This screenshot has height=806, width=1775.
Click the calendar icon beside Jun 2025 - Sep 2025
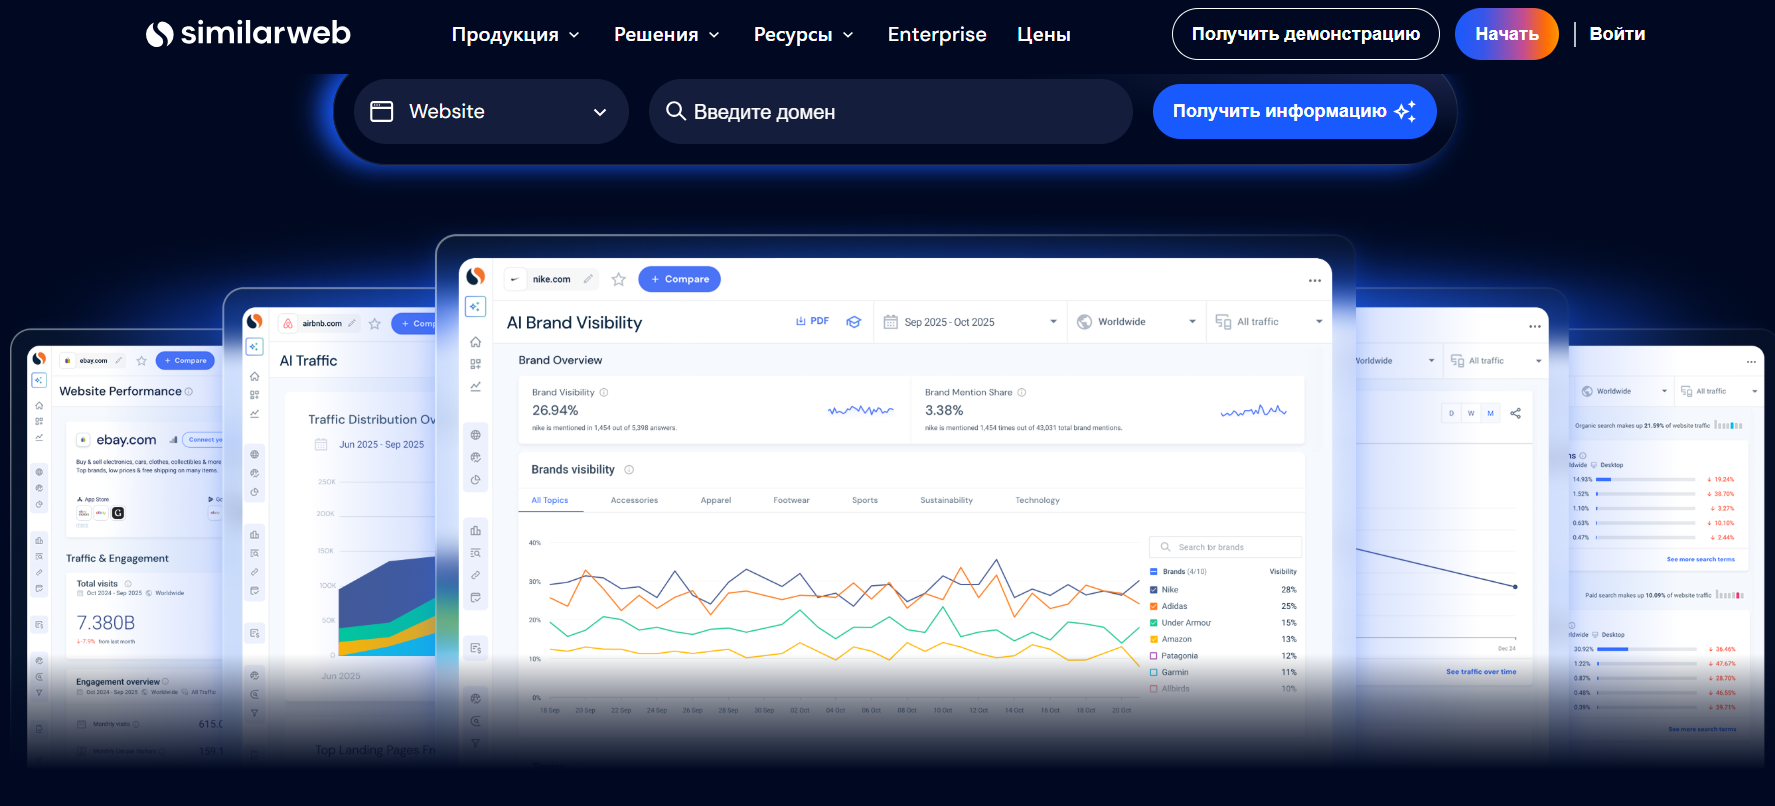click(x=321, y=445)
